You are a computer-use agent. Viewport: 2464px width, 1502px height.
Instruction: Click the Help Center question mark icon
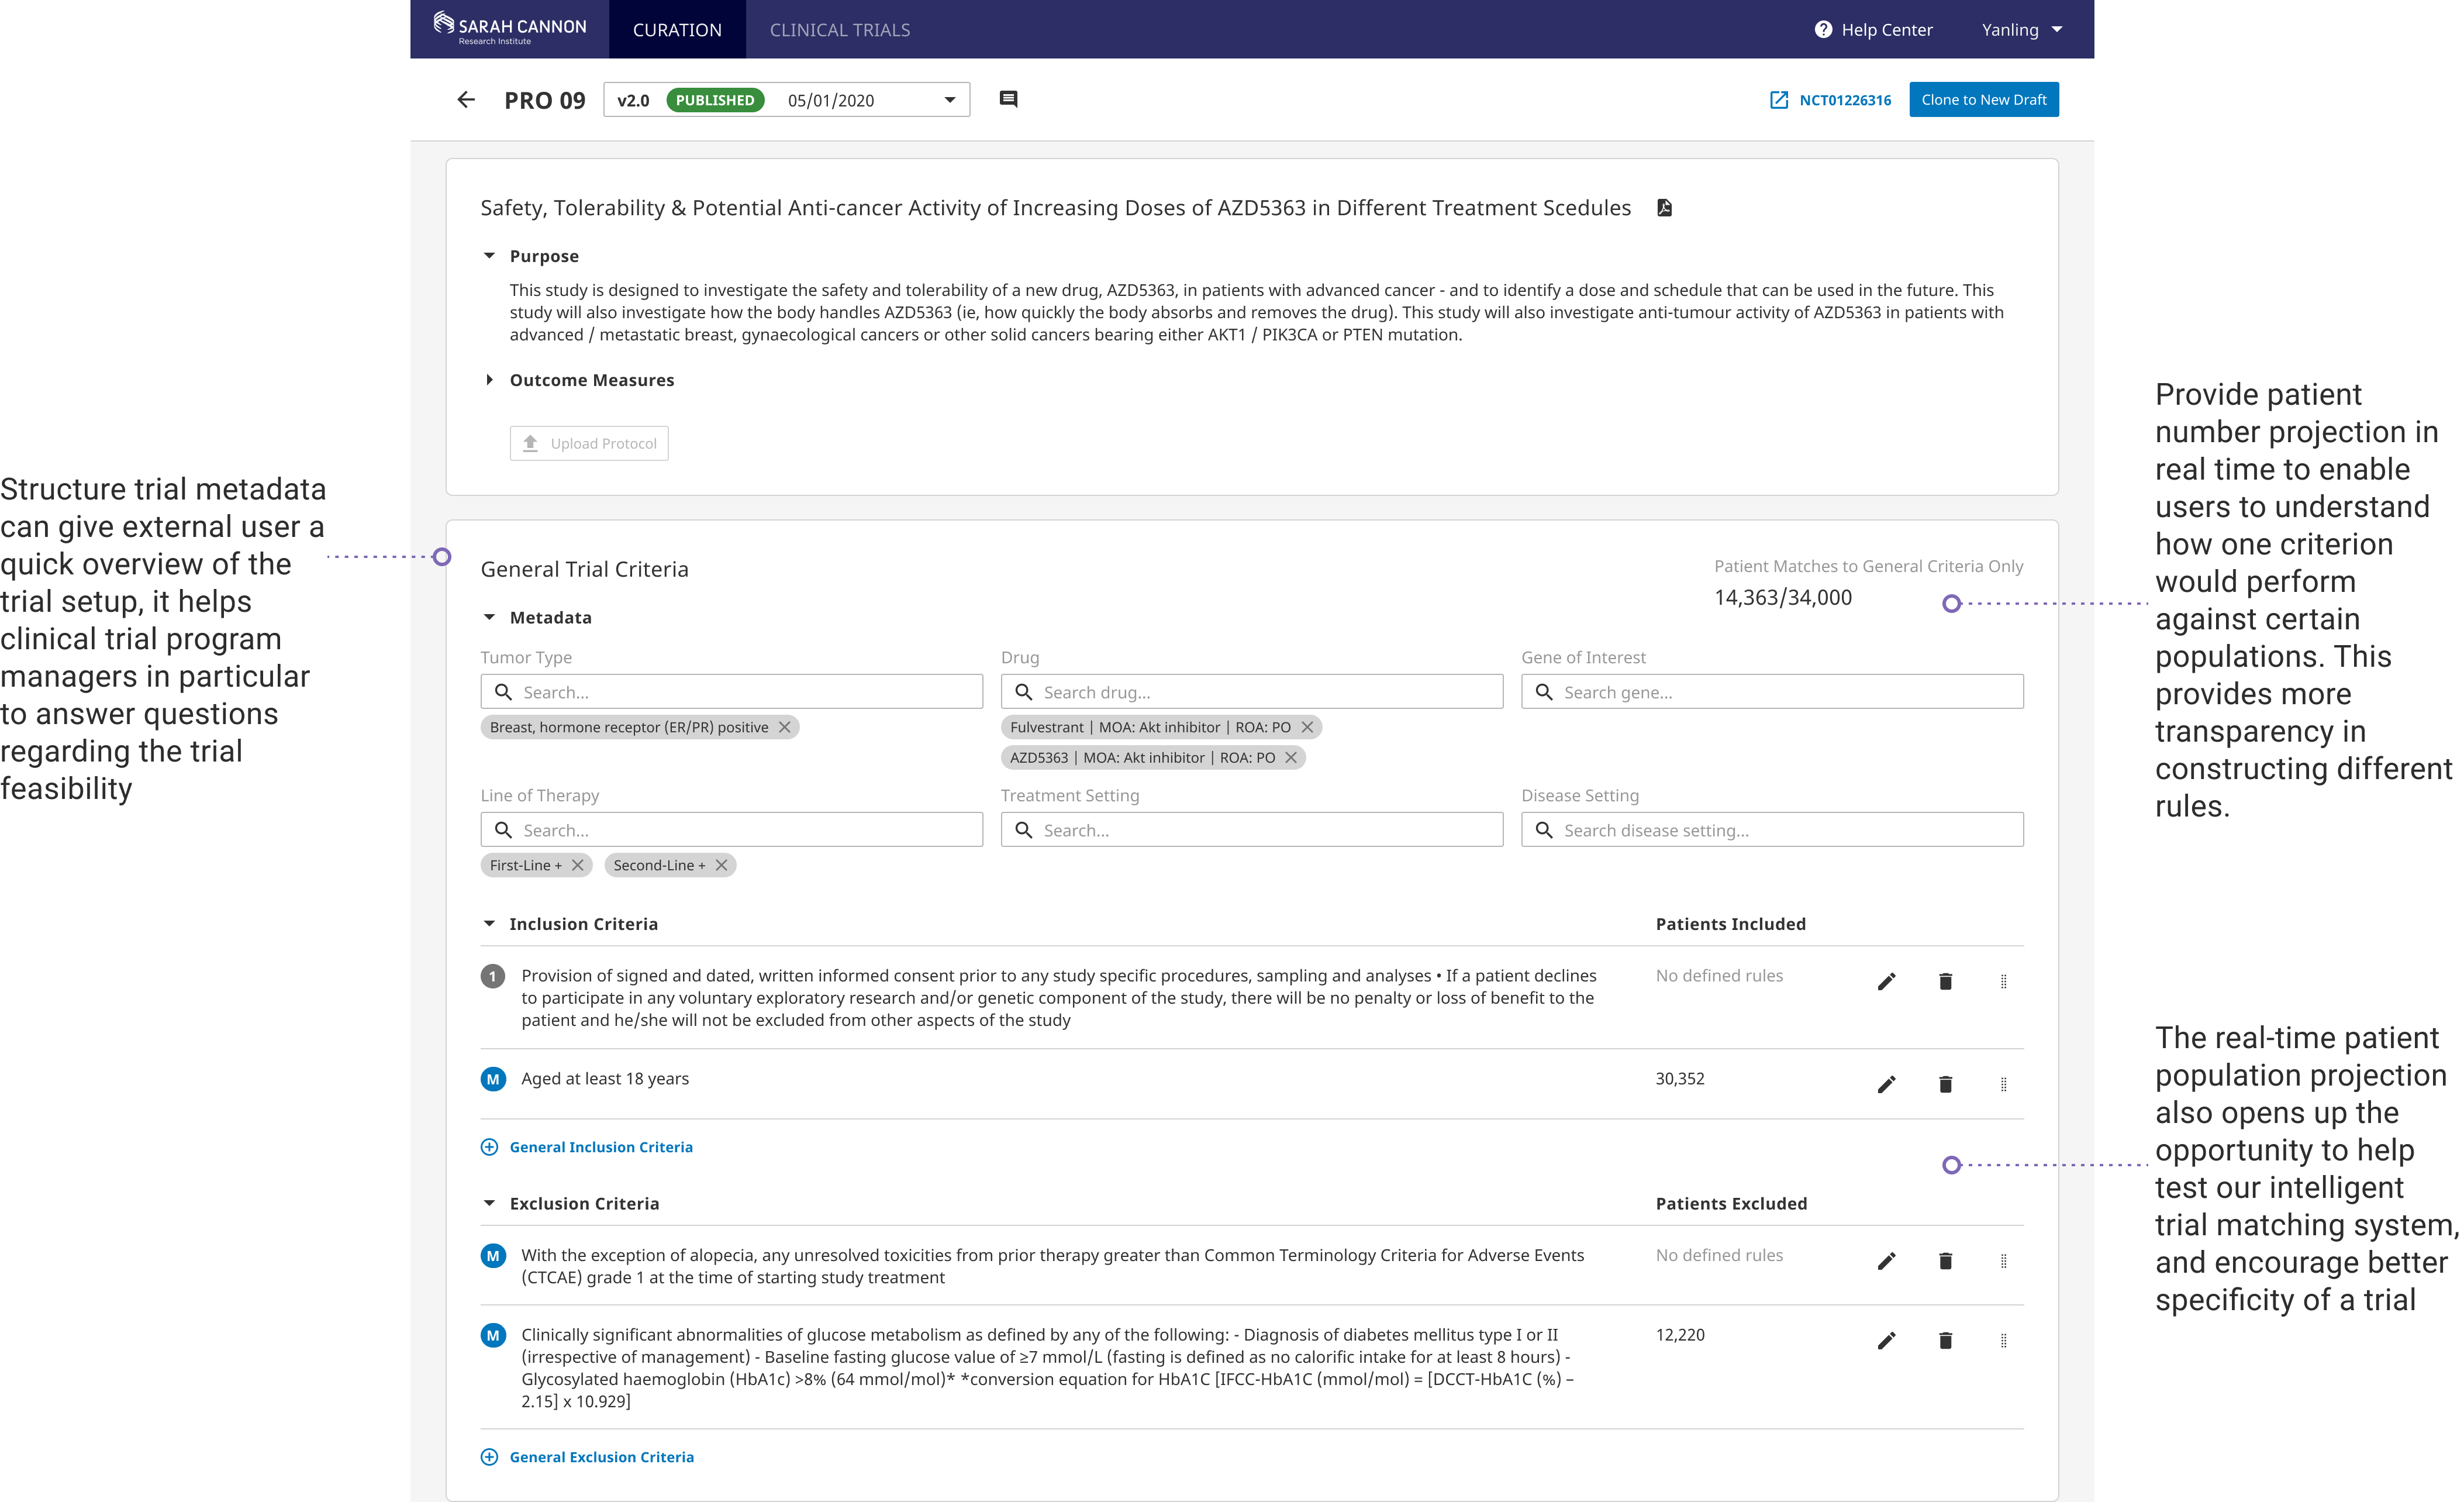click(1823, 30)
